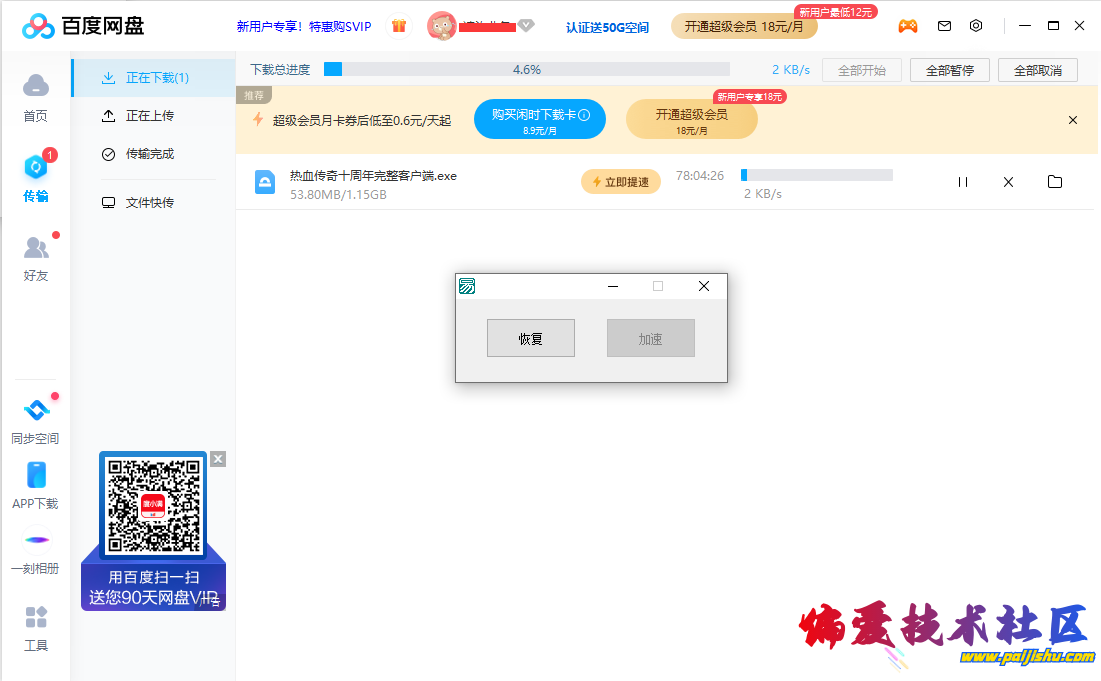
Task: Open the 好友 friends icon
Action: tap(36, 257)
